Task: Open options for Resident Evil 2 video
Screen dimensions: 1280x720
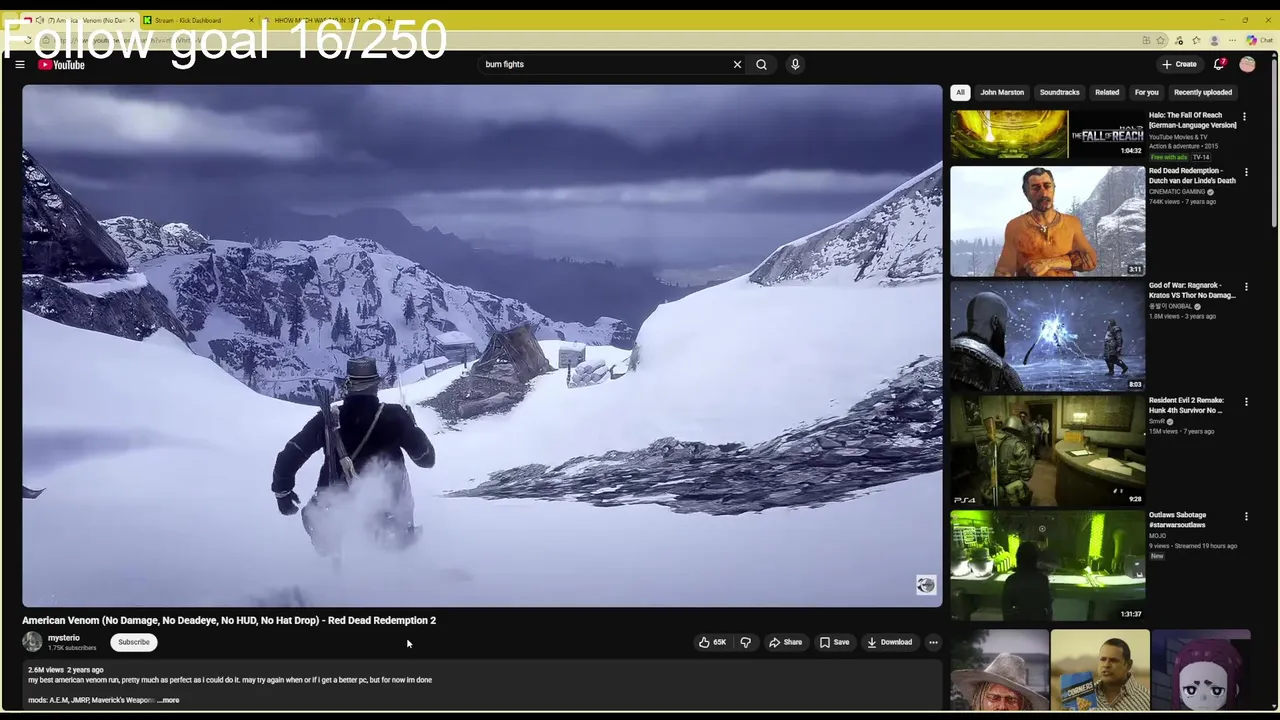Action: click(x=1246, y=402)
